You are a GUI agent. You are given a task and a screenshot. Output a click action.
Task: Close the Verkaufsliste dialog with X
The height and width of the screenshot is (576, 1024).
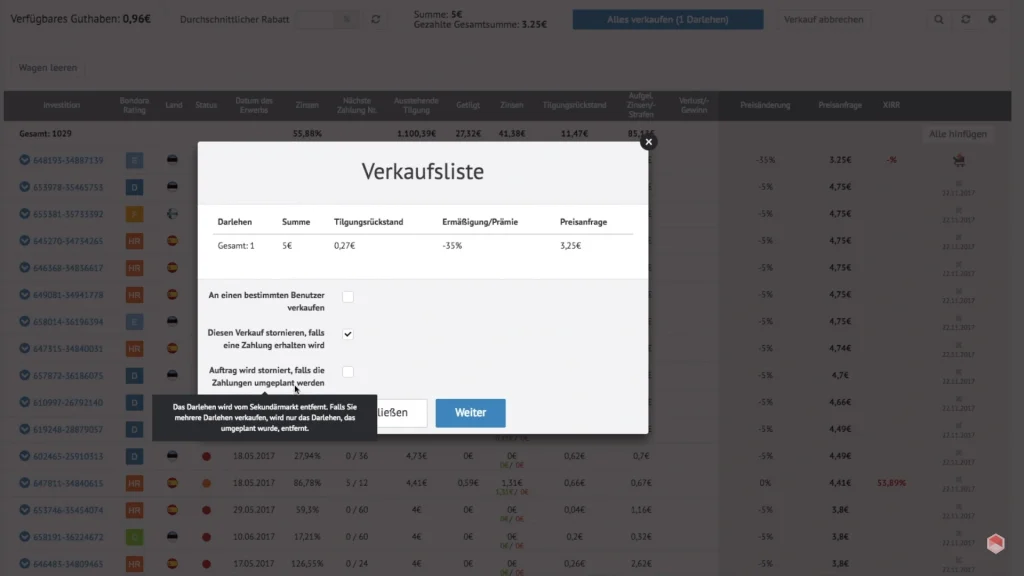[x=648, y=142]
